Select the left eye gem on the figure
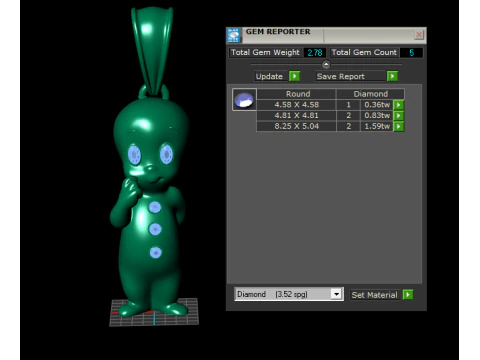480x360 pixels. pos(134,154)
